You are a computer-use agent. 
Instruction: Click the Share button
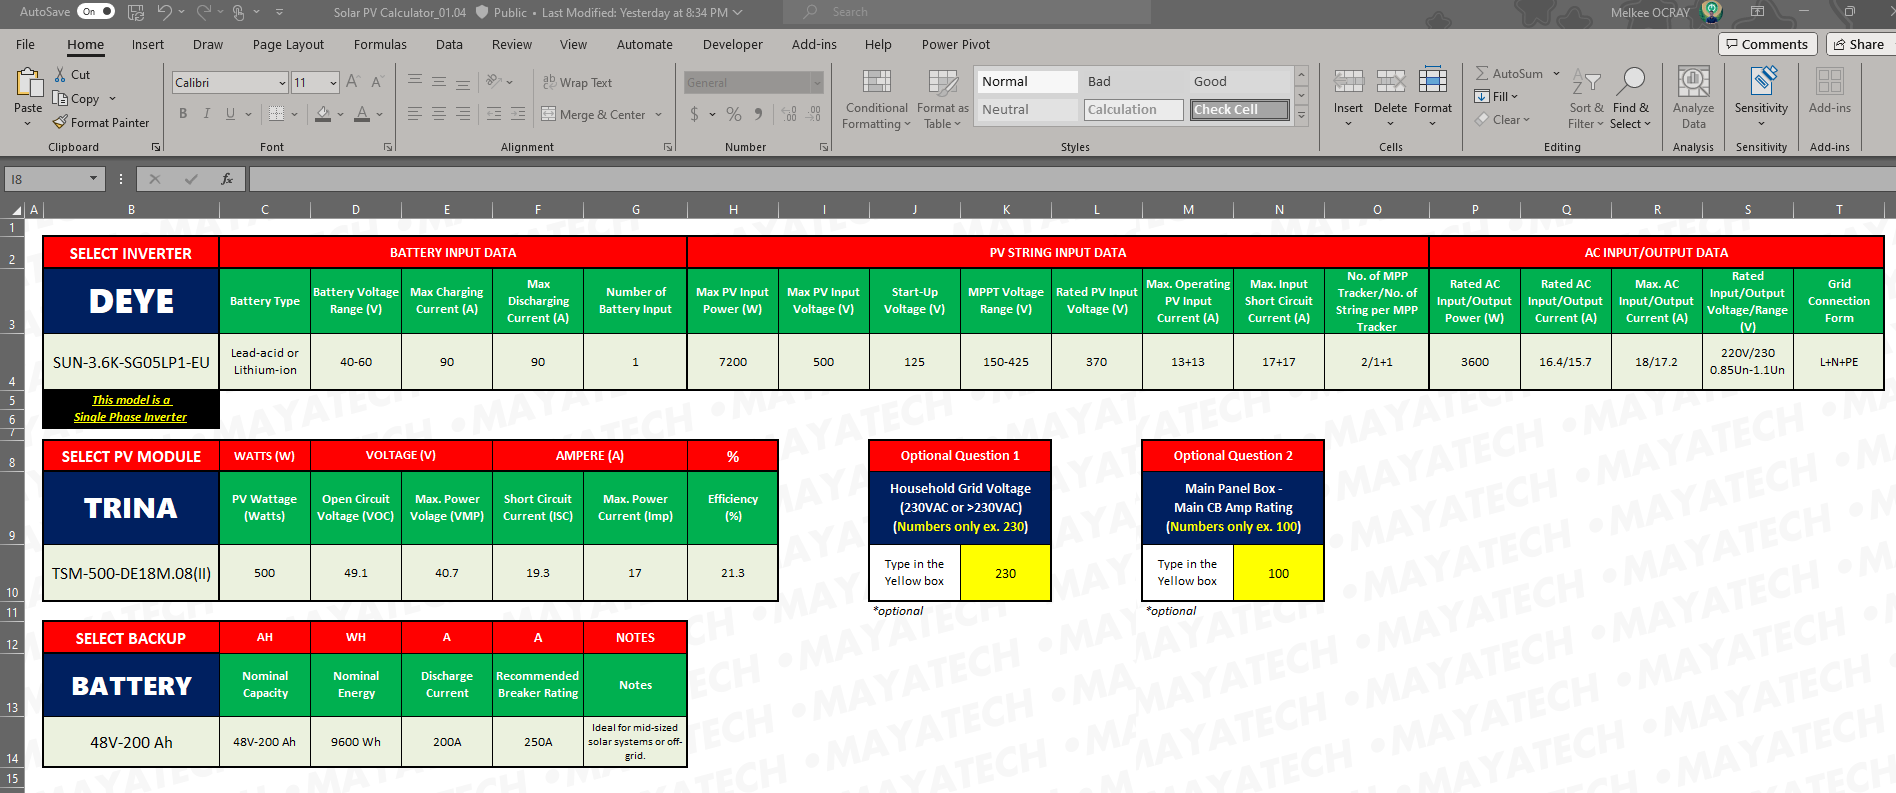pyautogui.click(x=1860, y=44)
